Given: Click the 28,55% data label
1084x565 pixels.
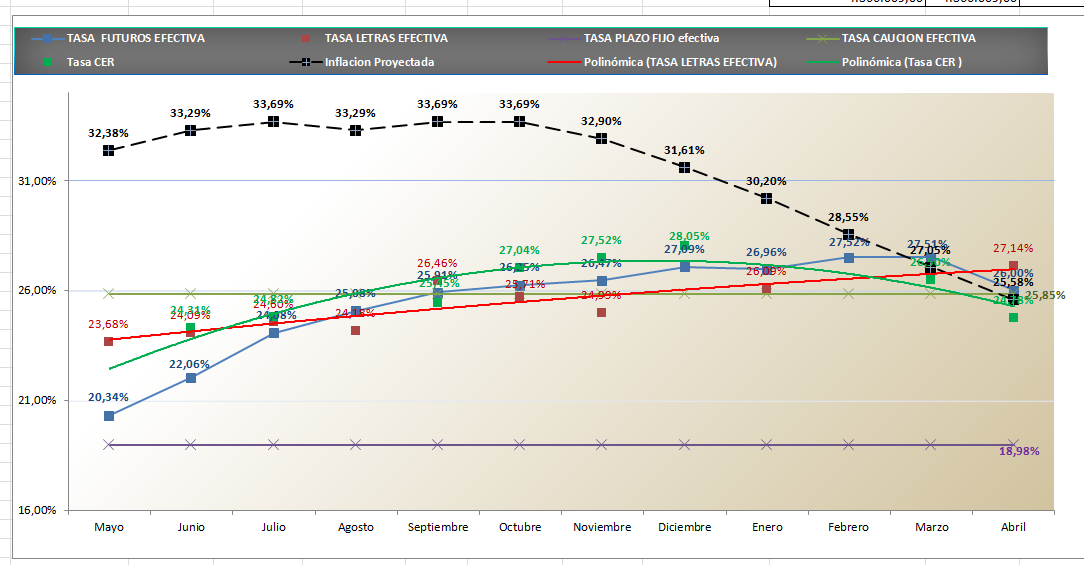Looking at the screenshot, I should [848, 217].
